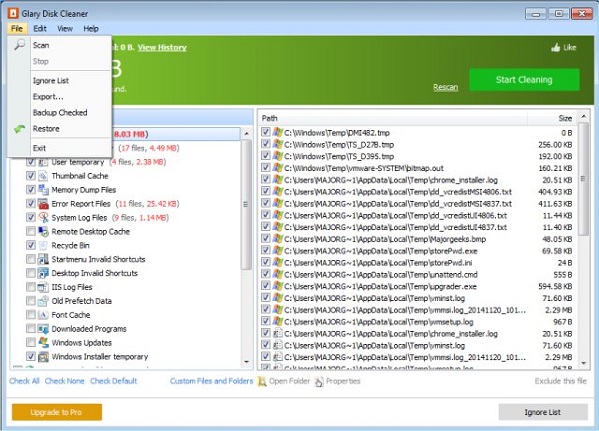The image size is (599, 431).
Task: Click the Desktop Invalid Shortcuts icon
Action: point(43,273)
